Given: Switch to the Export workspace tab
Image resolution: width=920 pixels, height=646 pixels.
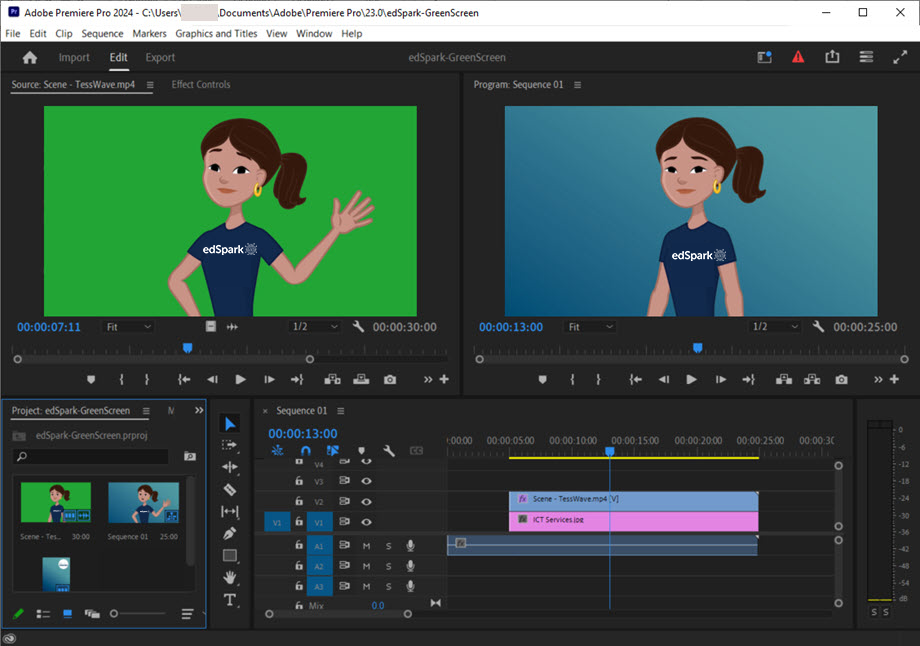Looking at the screenshot, I should [160, 58].
